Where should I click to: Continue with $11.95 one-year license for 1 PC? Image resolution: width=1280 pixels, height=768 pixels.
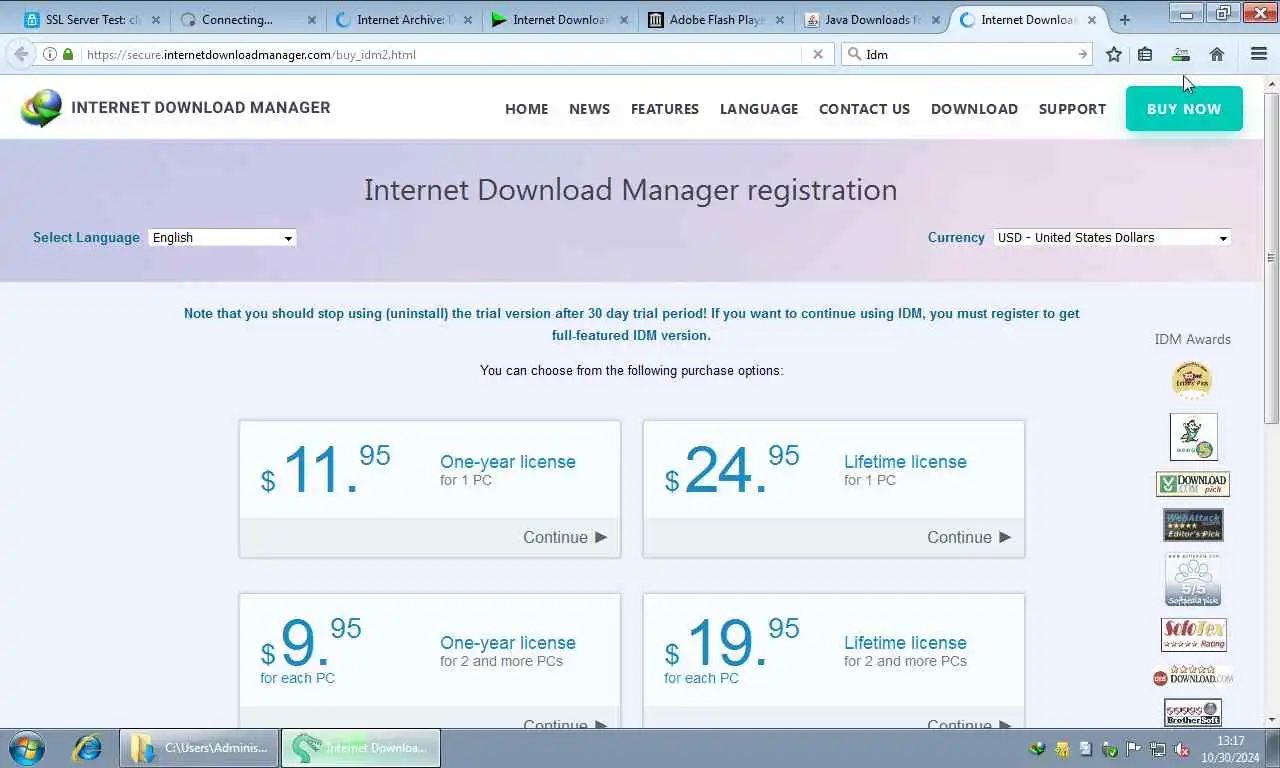[x=565, y=537]
